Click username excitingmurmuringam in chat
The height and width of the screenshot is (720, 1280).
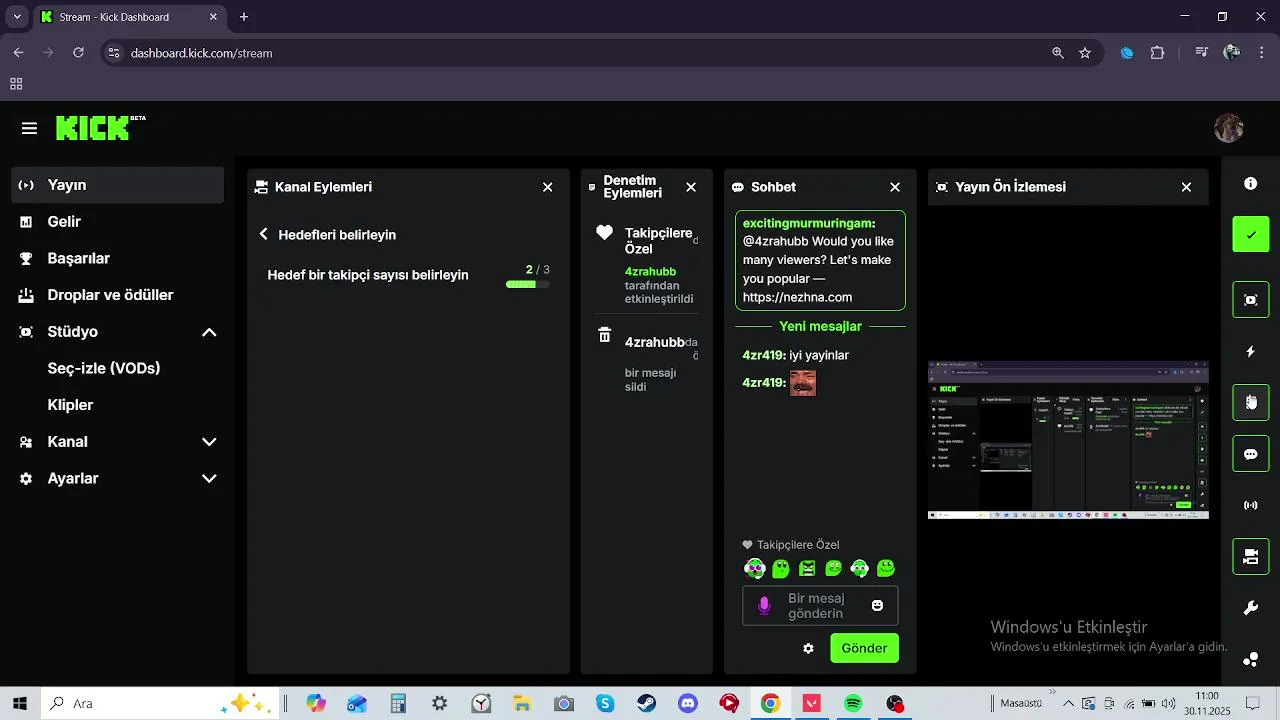(809, 223)
